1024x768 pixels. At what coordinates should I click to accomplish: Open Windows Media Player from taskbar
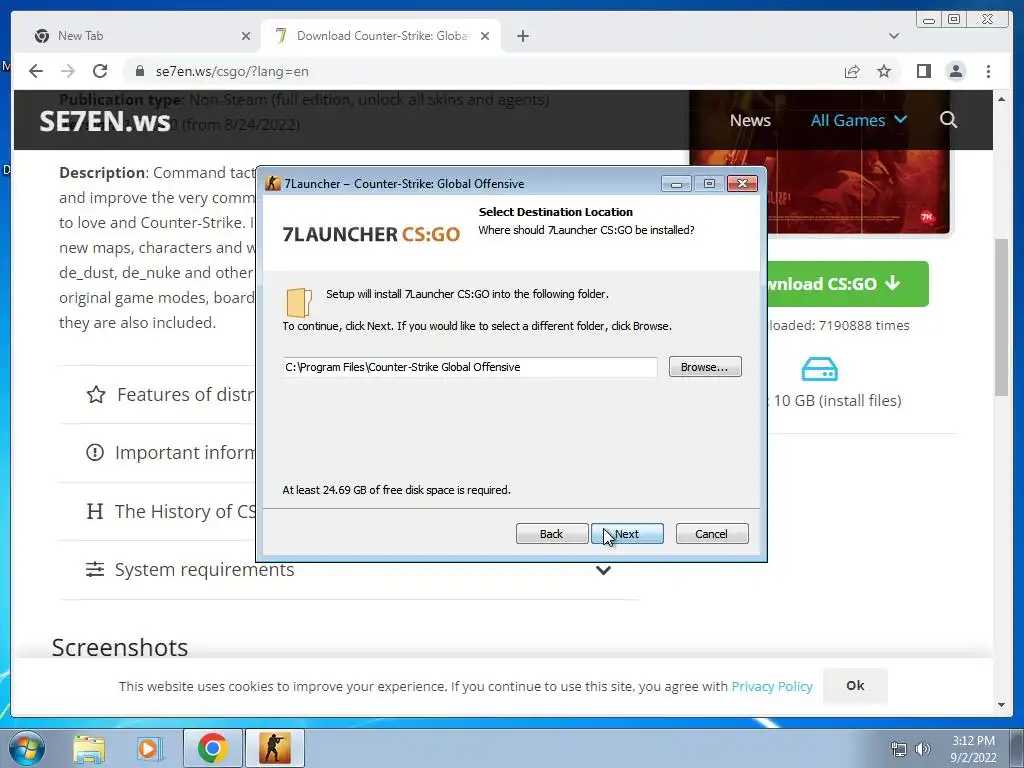click(149, 748)
